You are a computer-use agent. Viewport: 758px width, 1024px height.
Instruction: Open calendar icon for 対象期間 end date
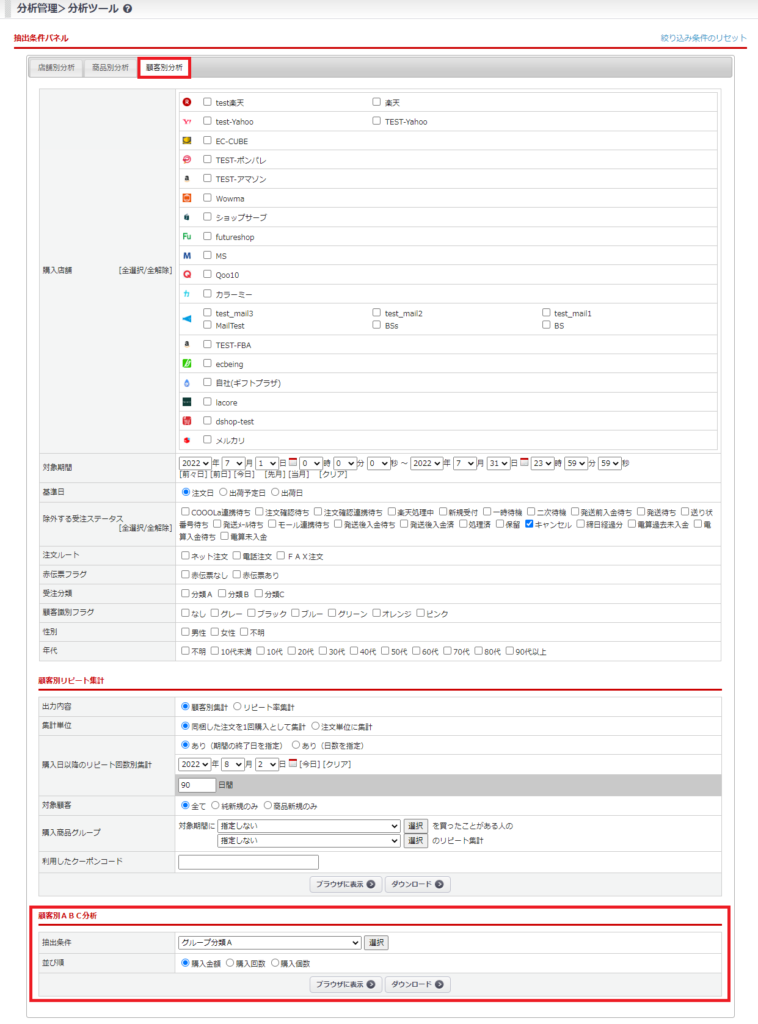[524, 462]
